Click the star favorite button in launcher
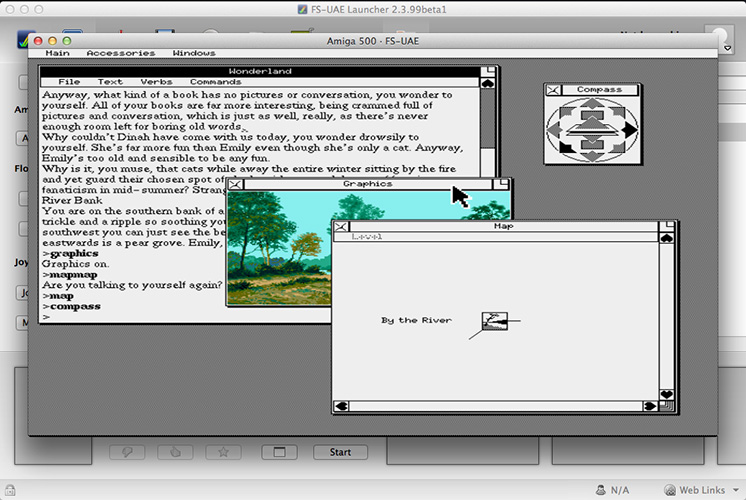The width and height of the screenshot is (746, 500). click(x=222, y=452)
